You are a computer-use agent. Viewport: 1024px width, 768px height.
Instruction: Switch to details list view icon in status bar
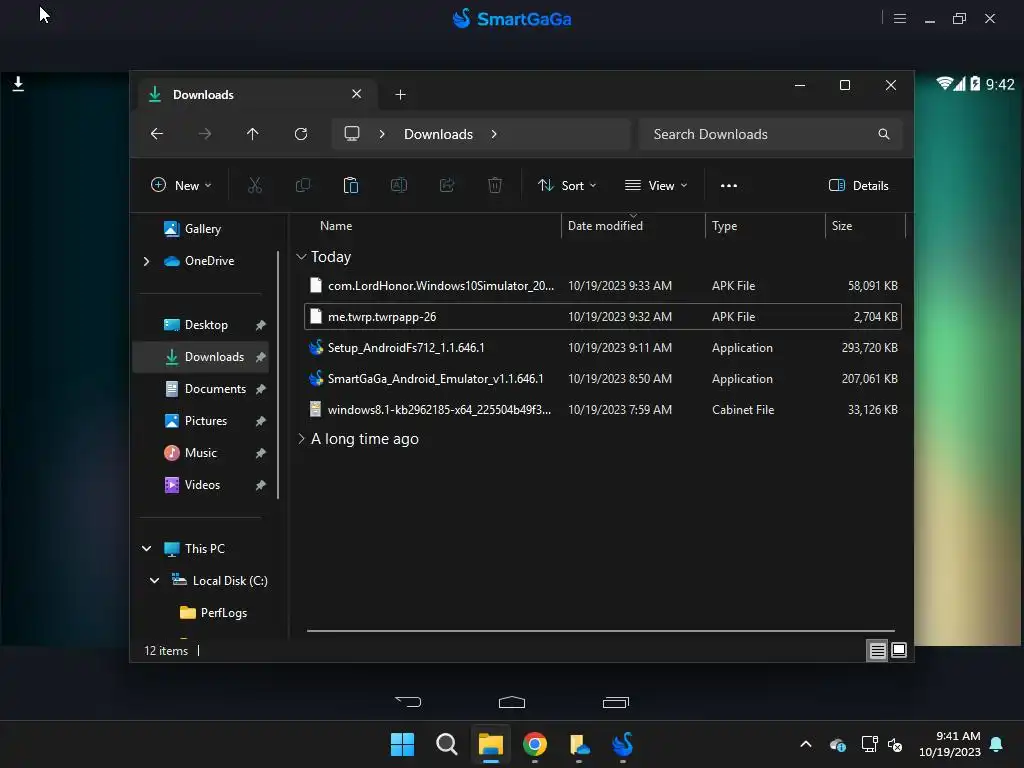[877, 650]
